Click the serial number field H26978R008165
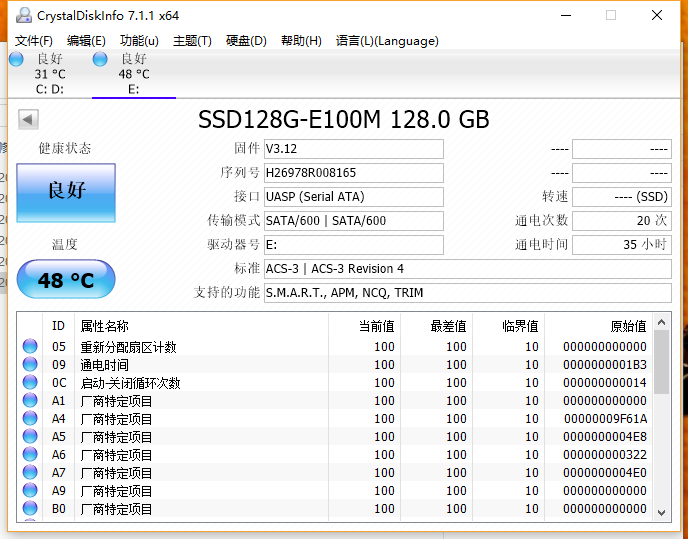The width and height of the screenshot is (688, 539). (x=354, y=173)
